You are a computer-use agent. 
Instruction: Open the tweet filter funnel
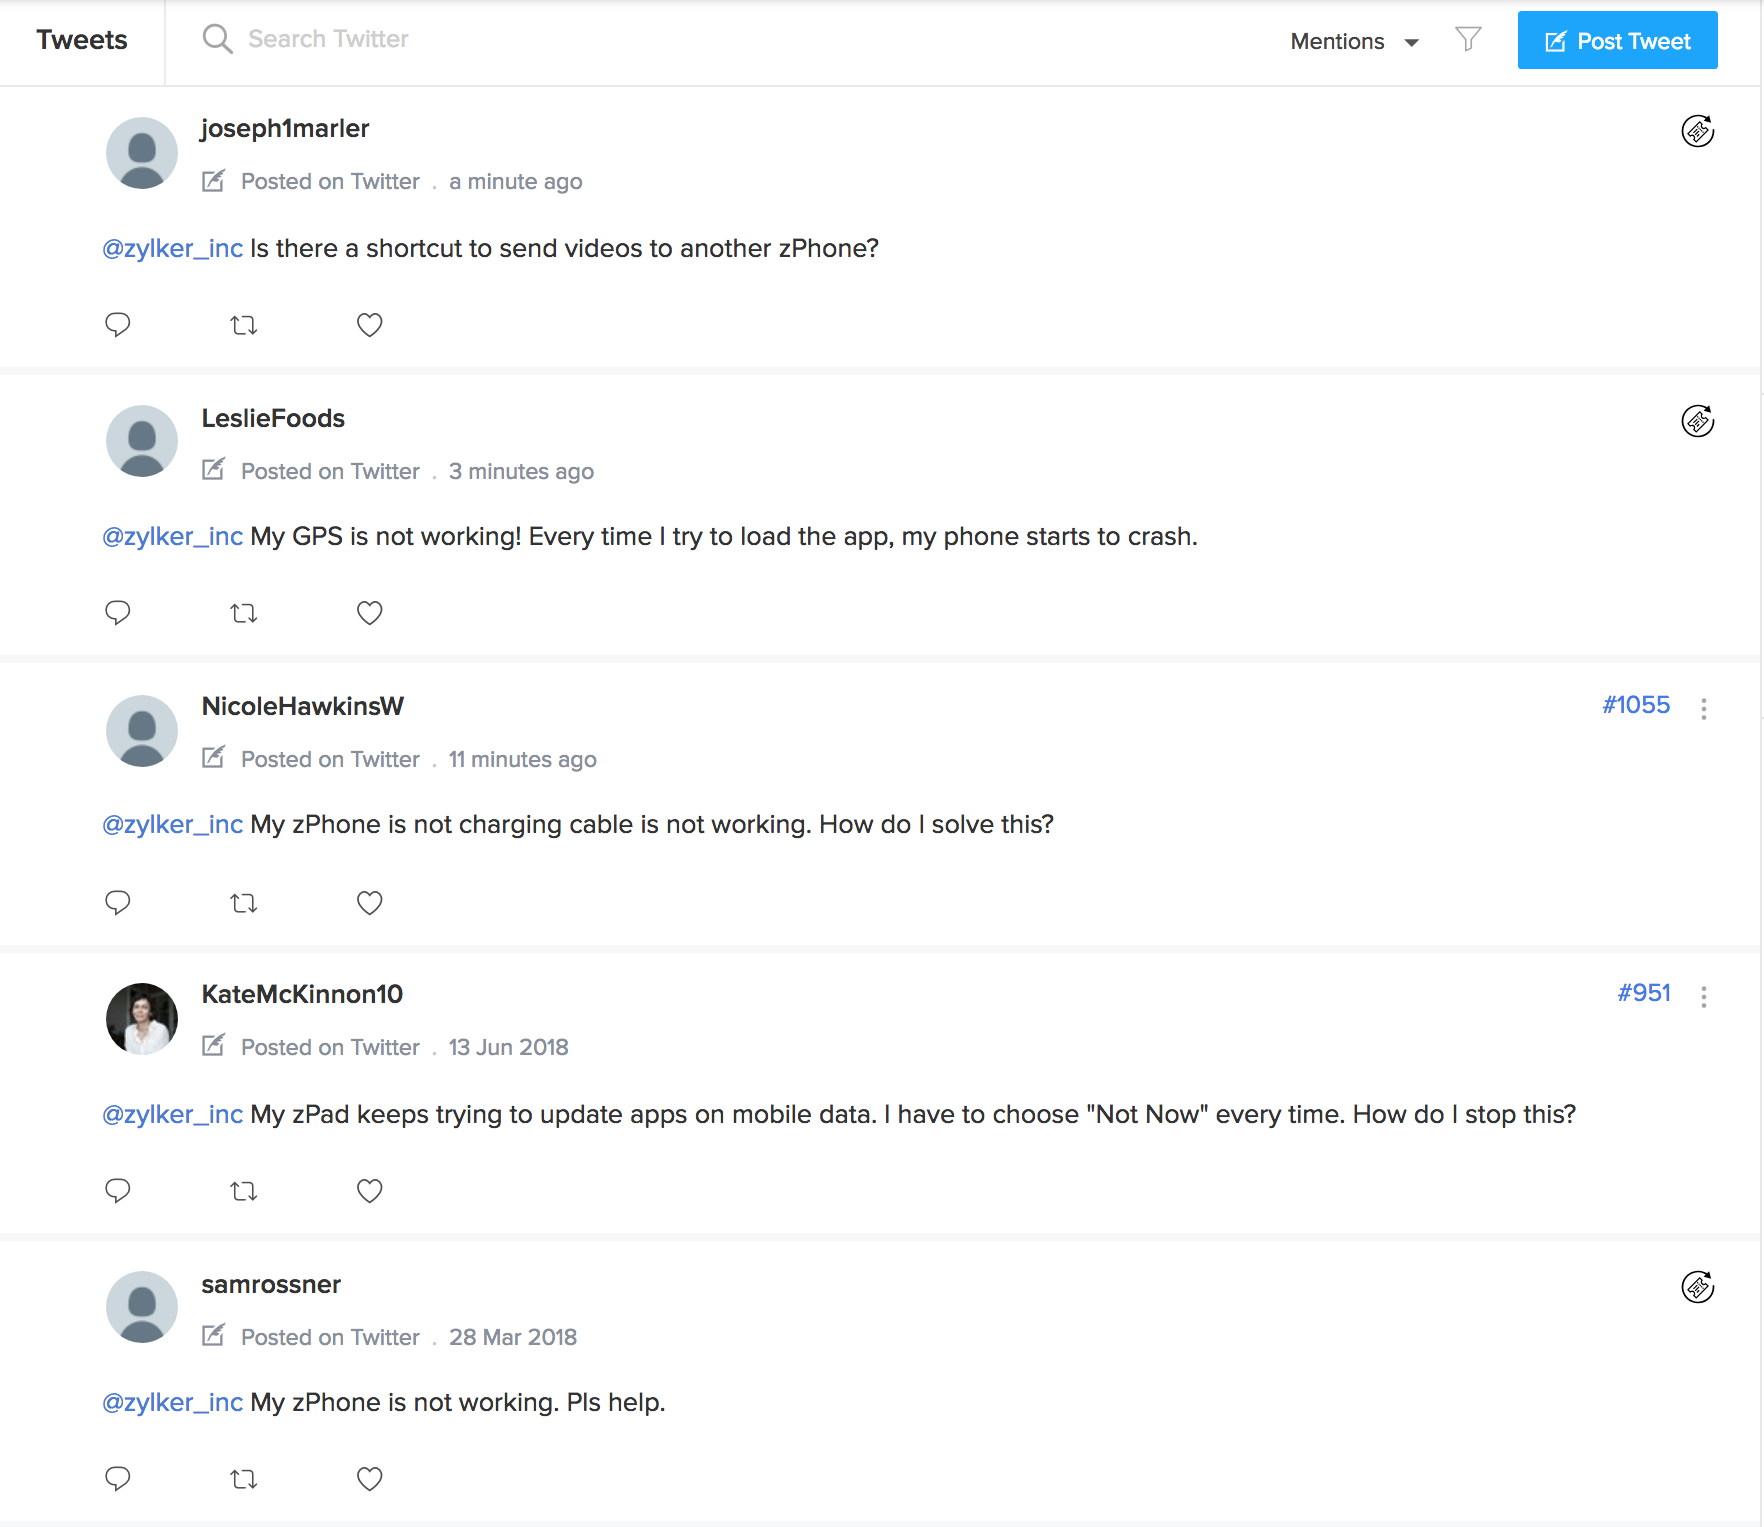1468,39
